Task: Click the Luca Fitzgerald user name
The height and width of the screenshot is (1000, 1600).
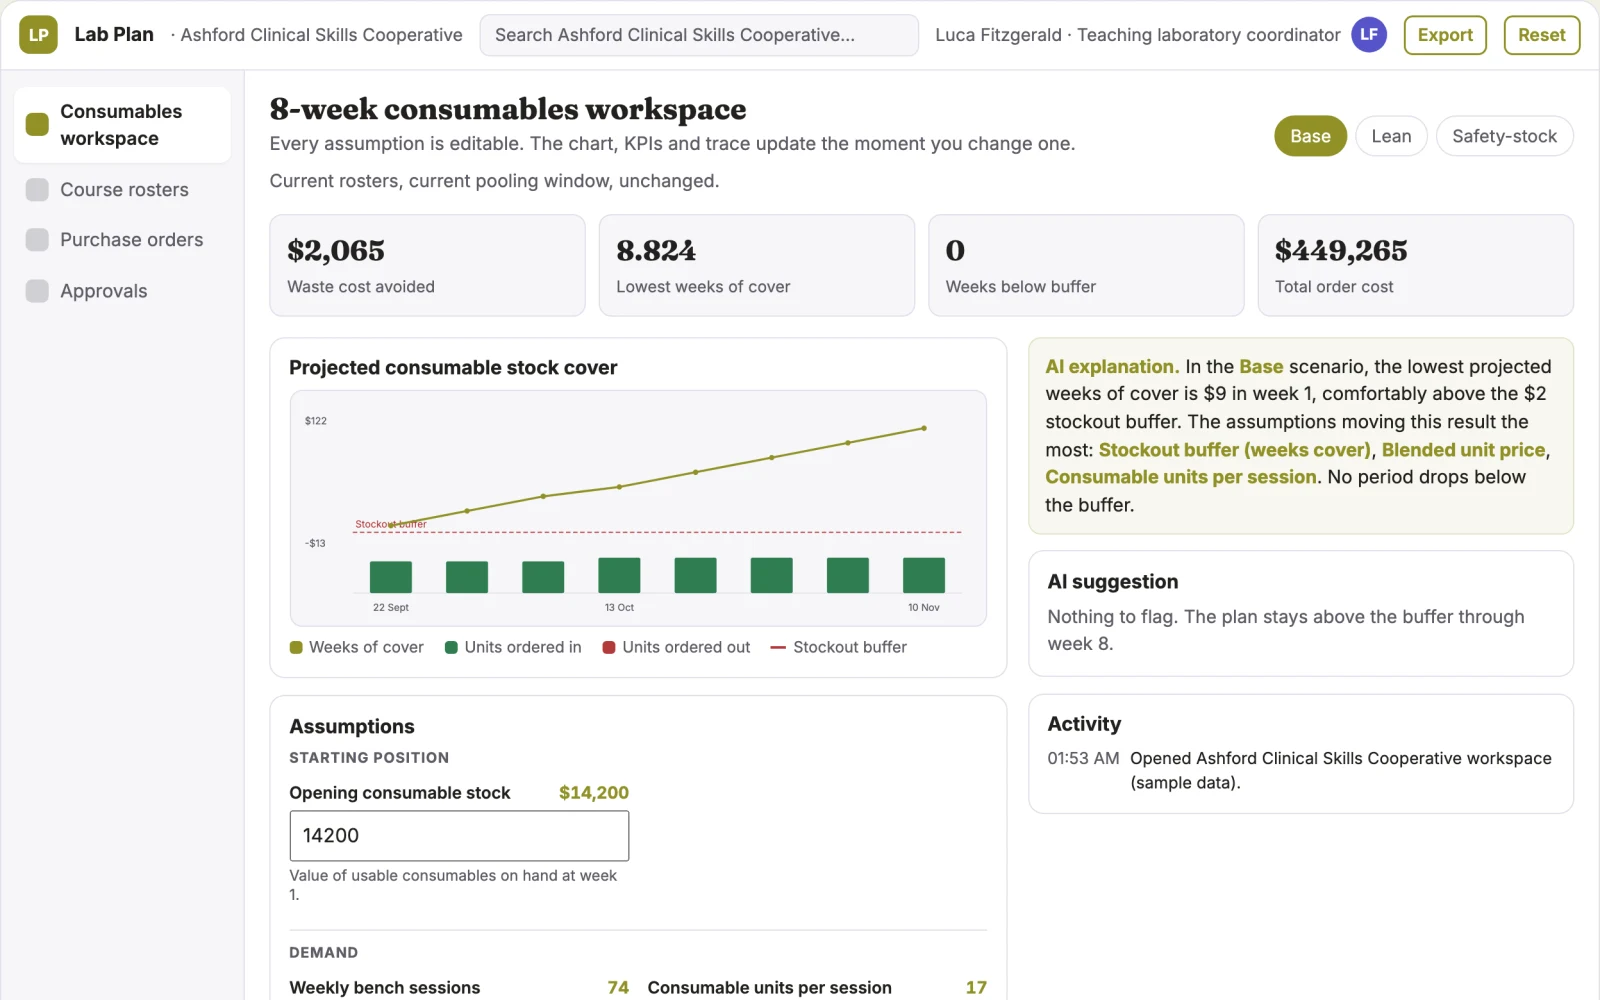Action: (998, 35)
